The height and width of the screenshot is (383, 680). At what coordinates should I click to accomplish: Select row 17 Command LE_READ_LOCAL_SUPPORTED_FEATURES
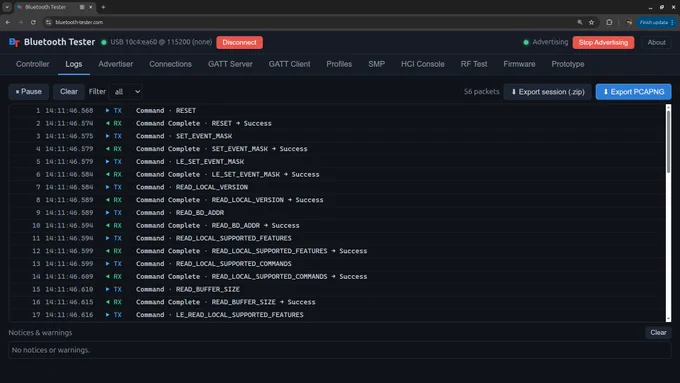[x=337, y=315]
